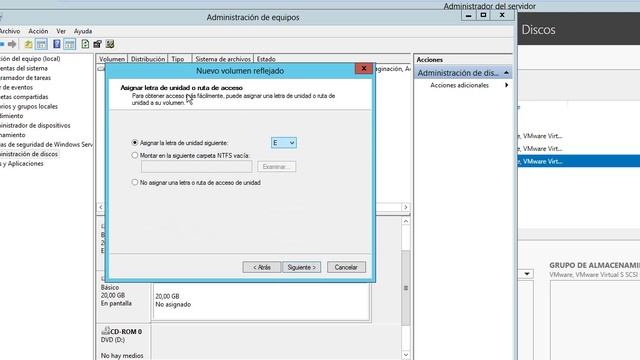This screenshot has width=640, height=360.
Task: Click the disk pane vertical scrollbar thumb
Action: point(406,288)
